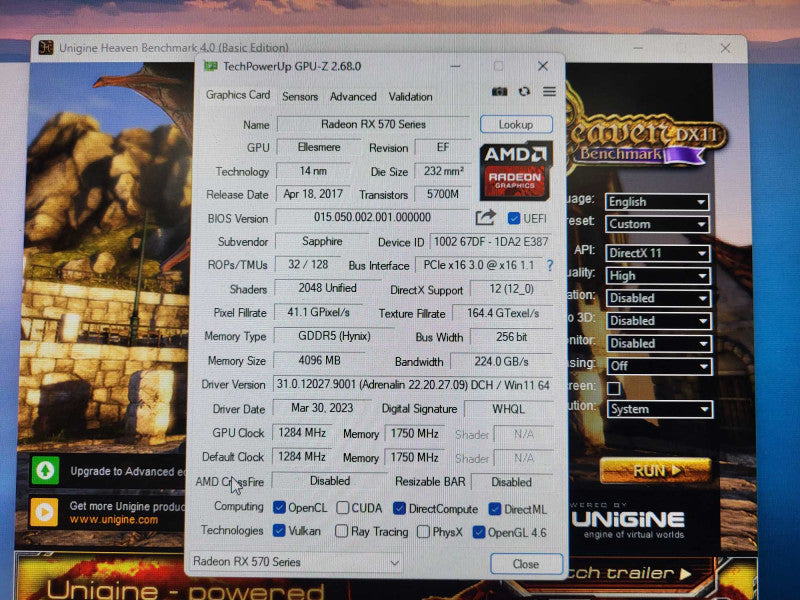This screenshot has height=600, width=800.
Task: Click the AMD CrossFire value Disabled
Action: pyautogui.click(x=330, y=481)
